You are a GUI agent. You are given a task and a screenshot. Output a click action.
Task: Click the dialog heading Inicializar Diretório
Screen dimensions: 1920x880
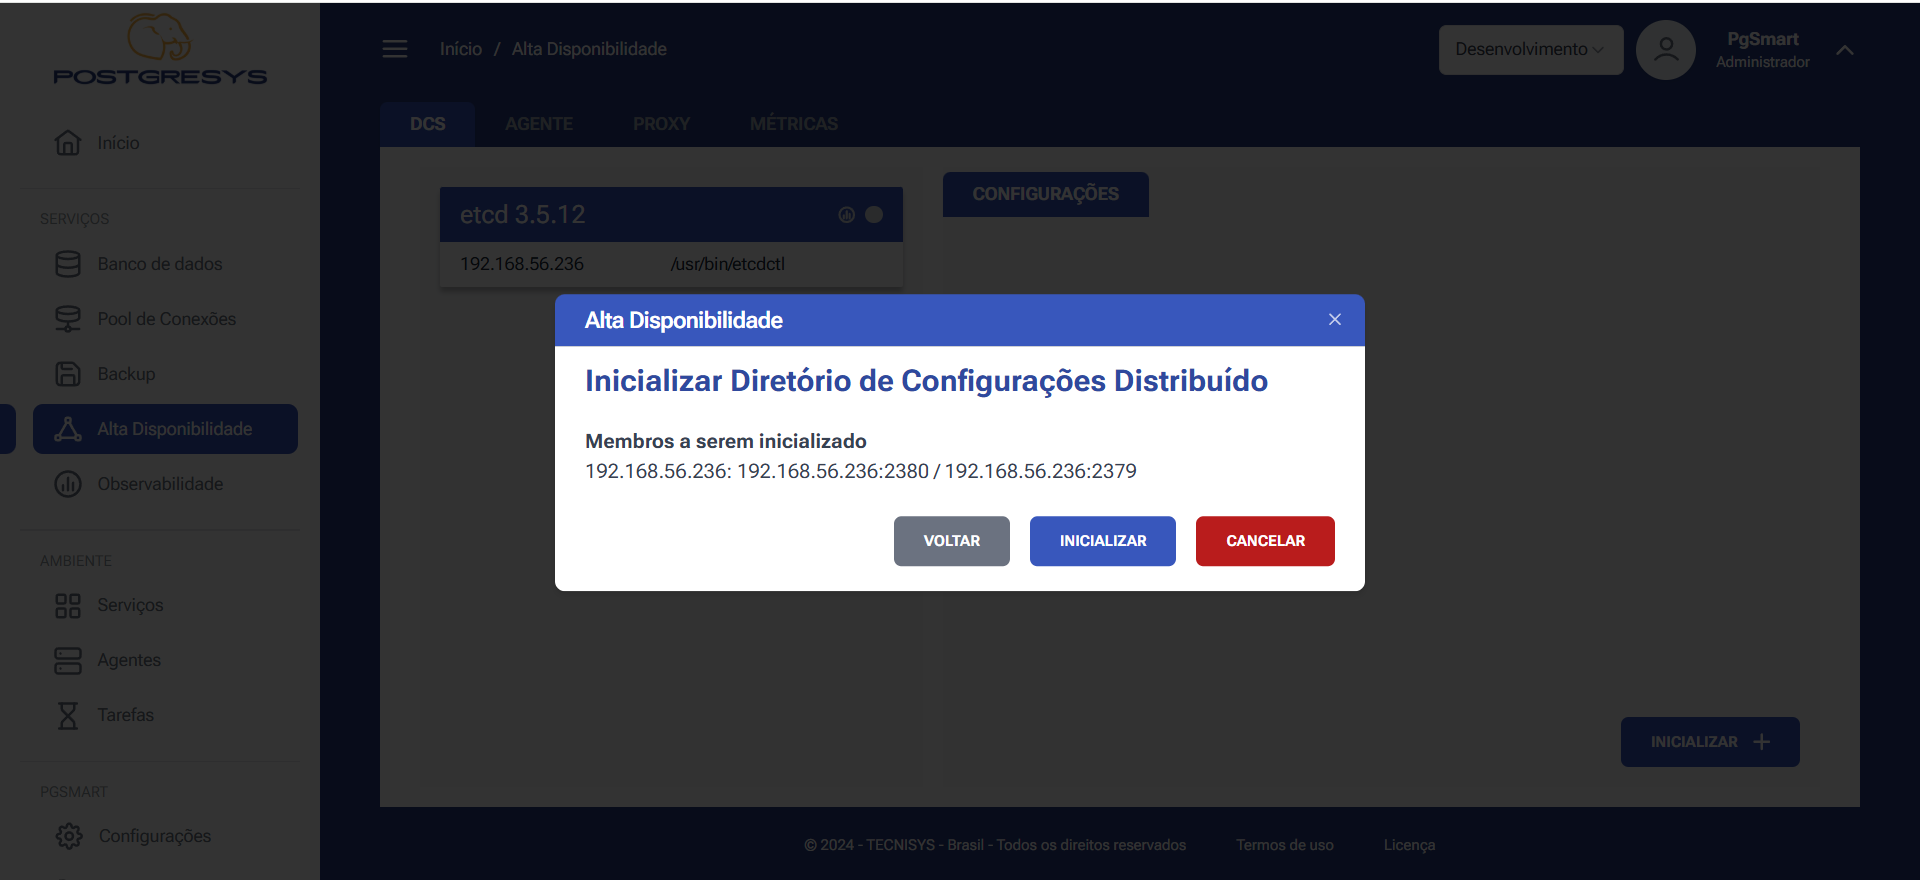[x=927, y=381]
